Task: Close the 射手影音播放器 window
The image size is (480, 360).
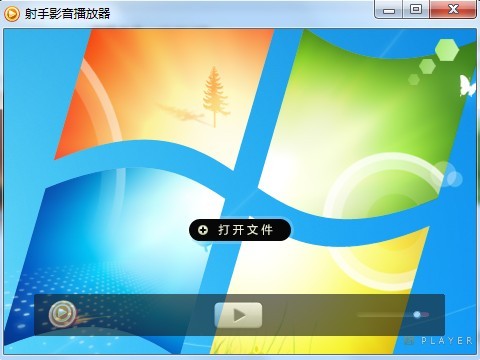Action: 453,10
